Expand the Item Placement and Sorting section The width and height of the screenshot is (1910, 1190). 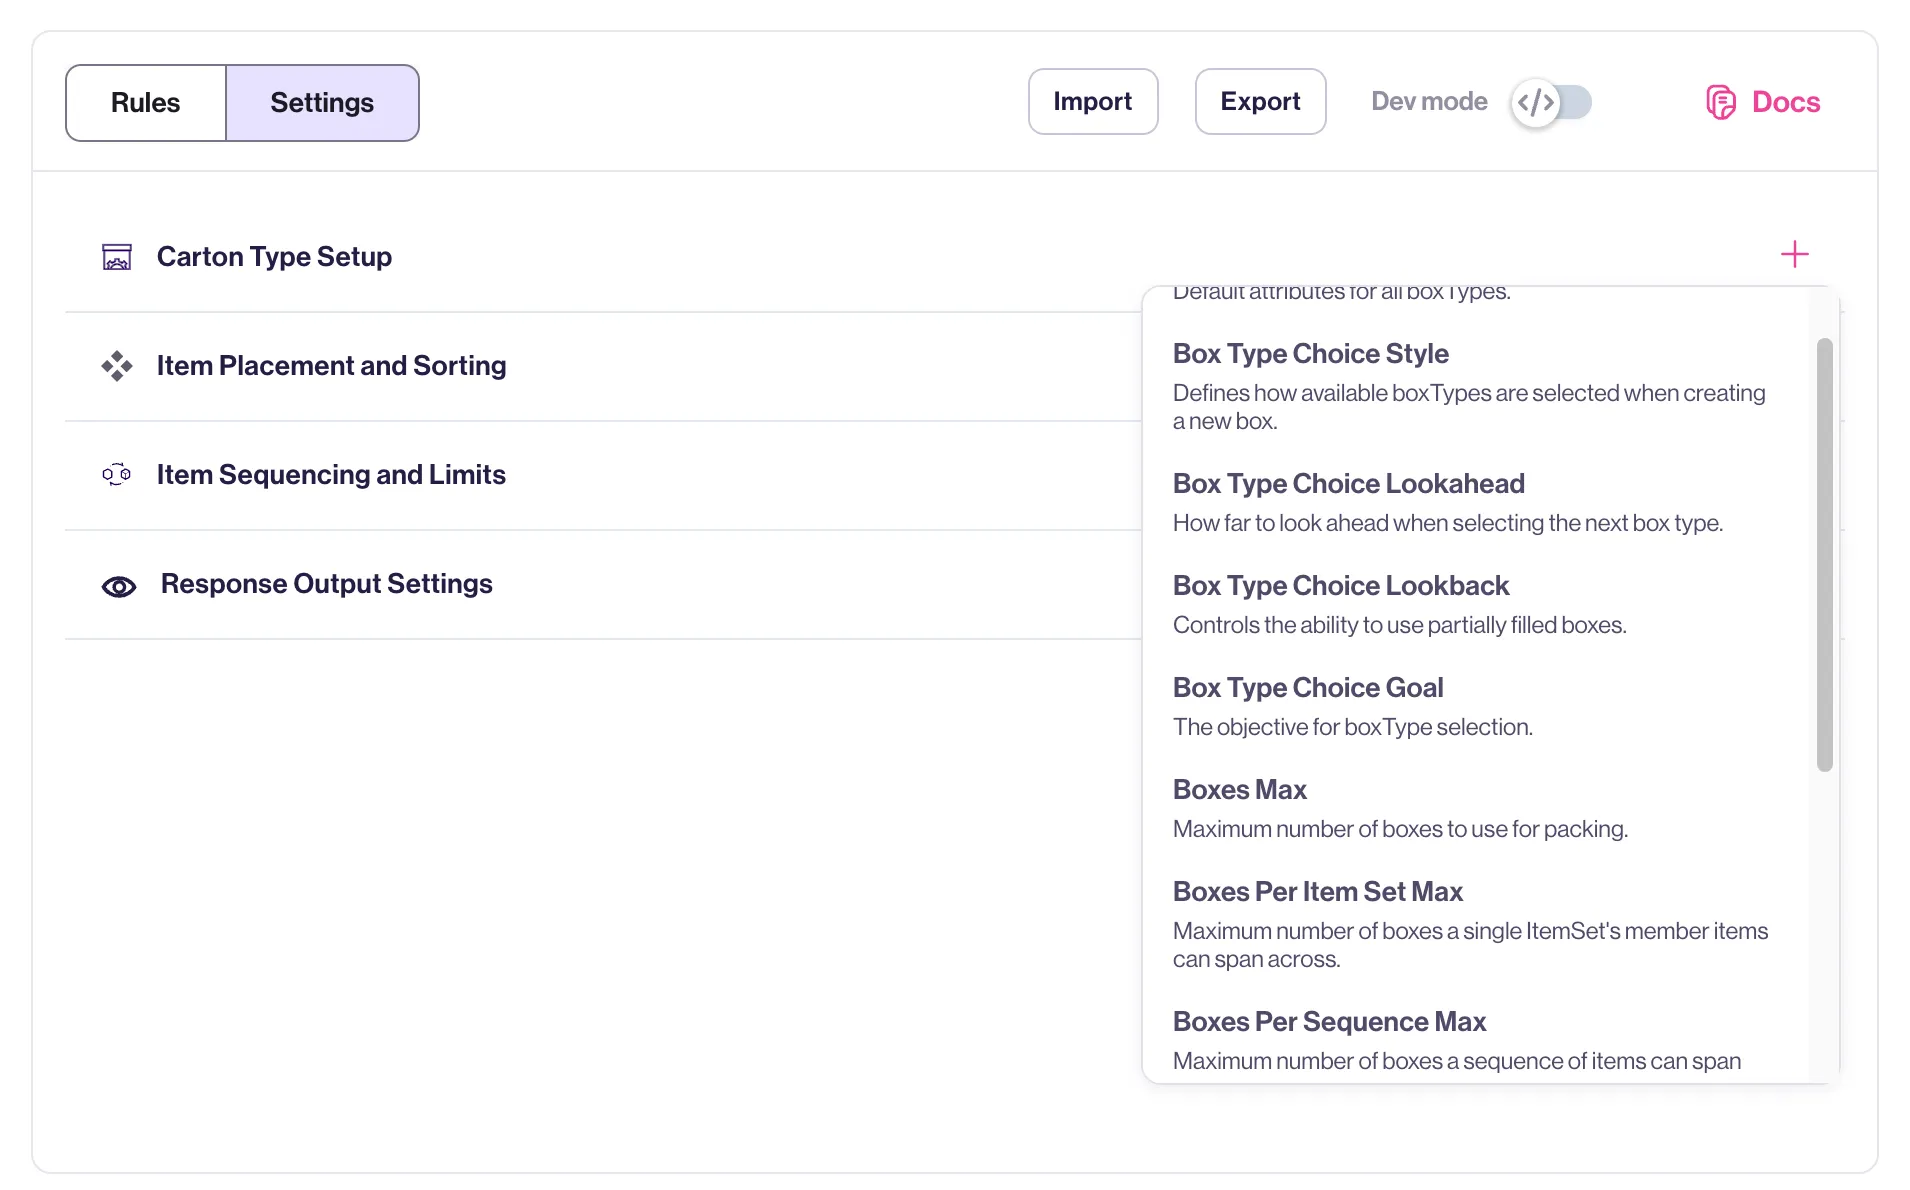(x=602, y=366)
